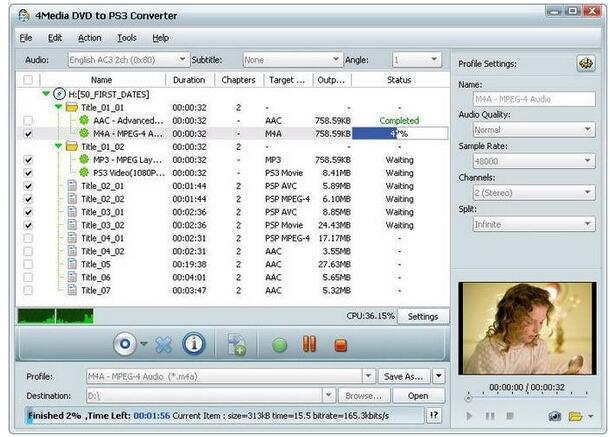Open the Sample Rate dropdown
The height and width of the screenshot is (437, 610).
[x=534, y=161]
